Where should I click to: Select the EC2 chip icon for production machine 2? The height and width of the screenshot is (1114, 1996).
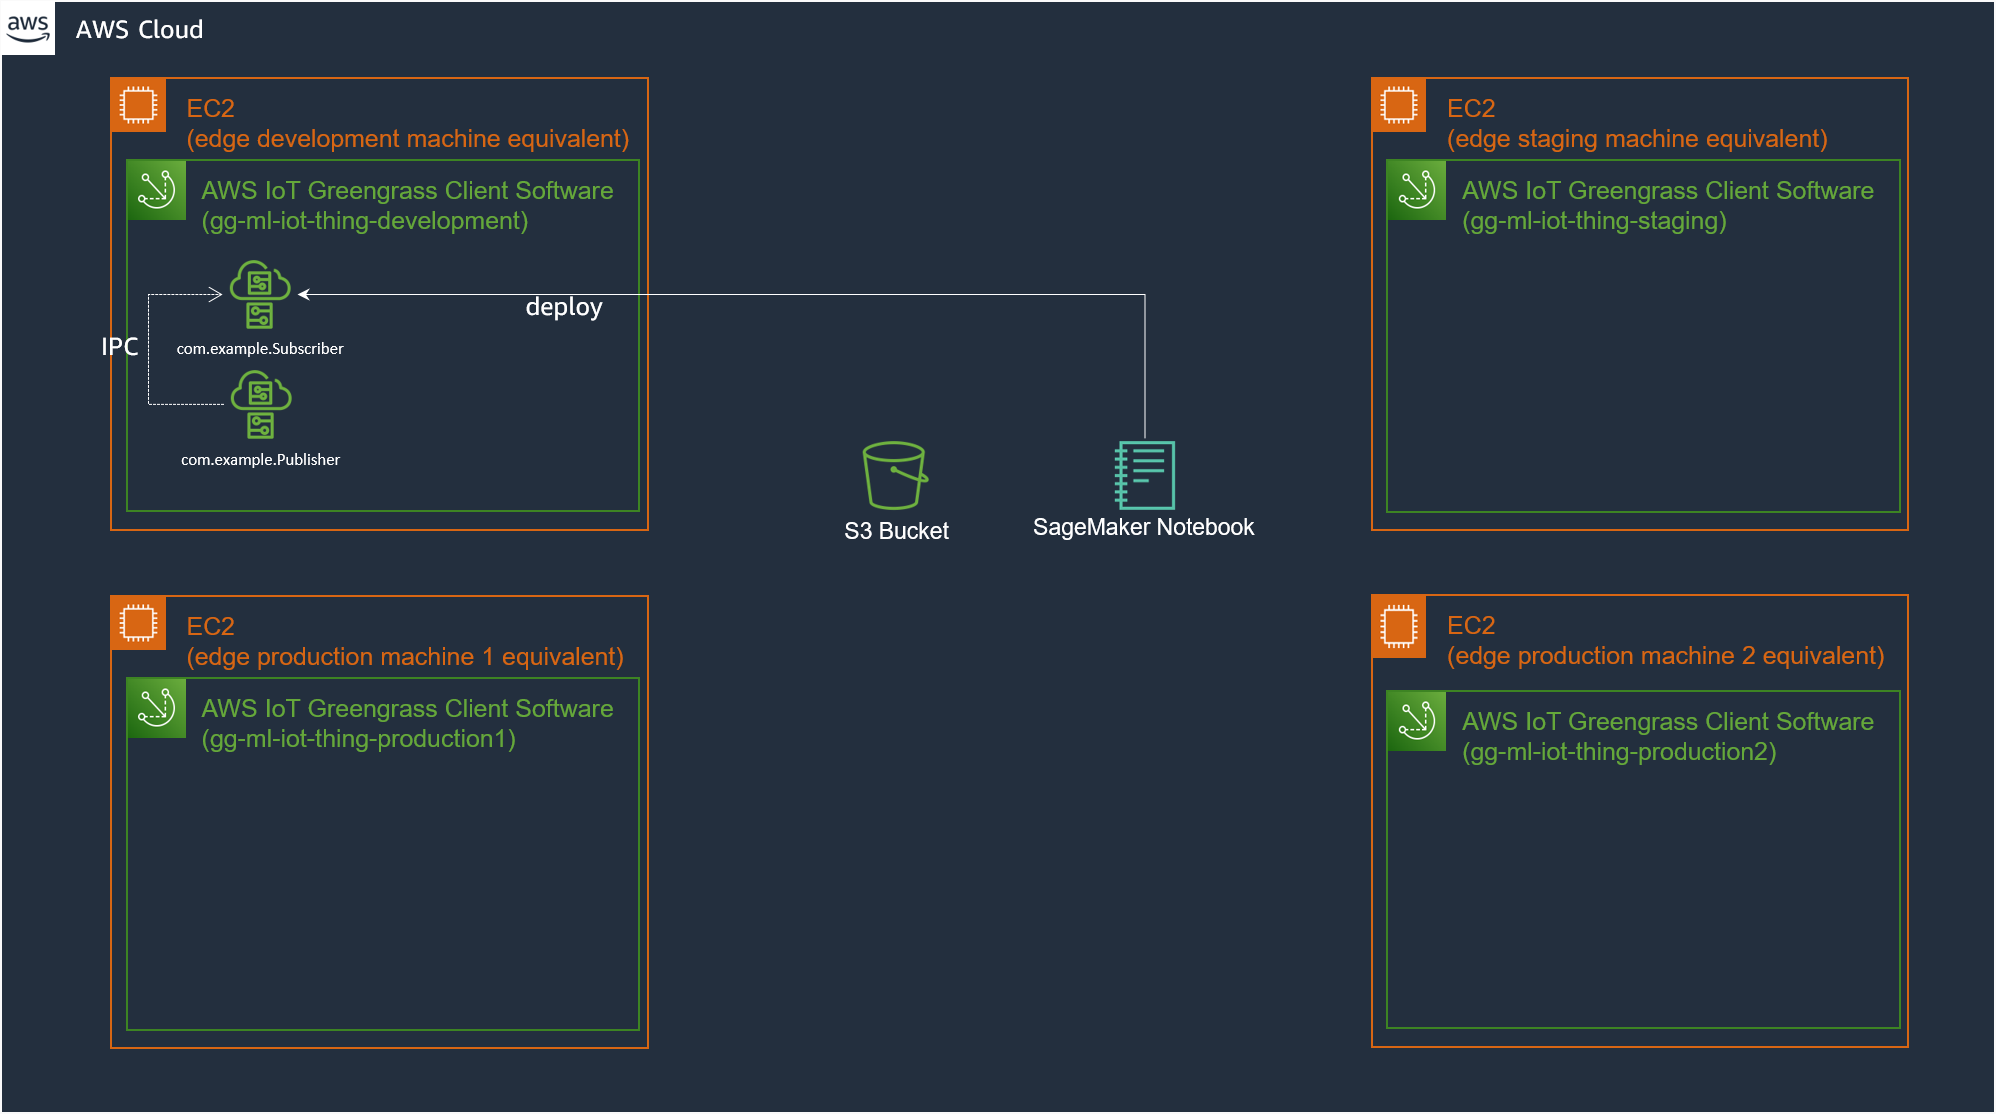click(x=1398, y=627)
